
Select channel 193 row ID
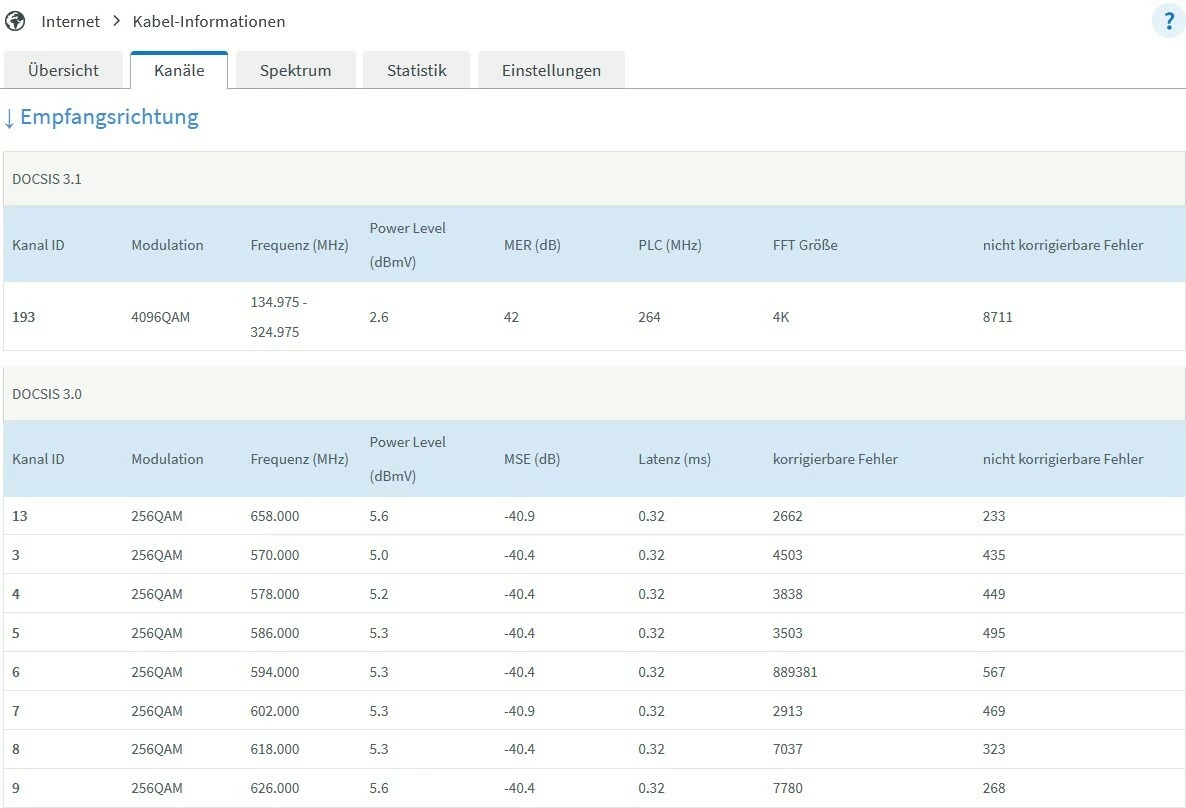click(x=23, y=317)
